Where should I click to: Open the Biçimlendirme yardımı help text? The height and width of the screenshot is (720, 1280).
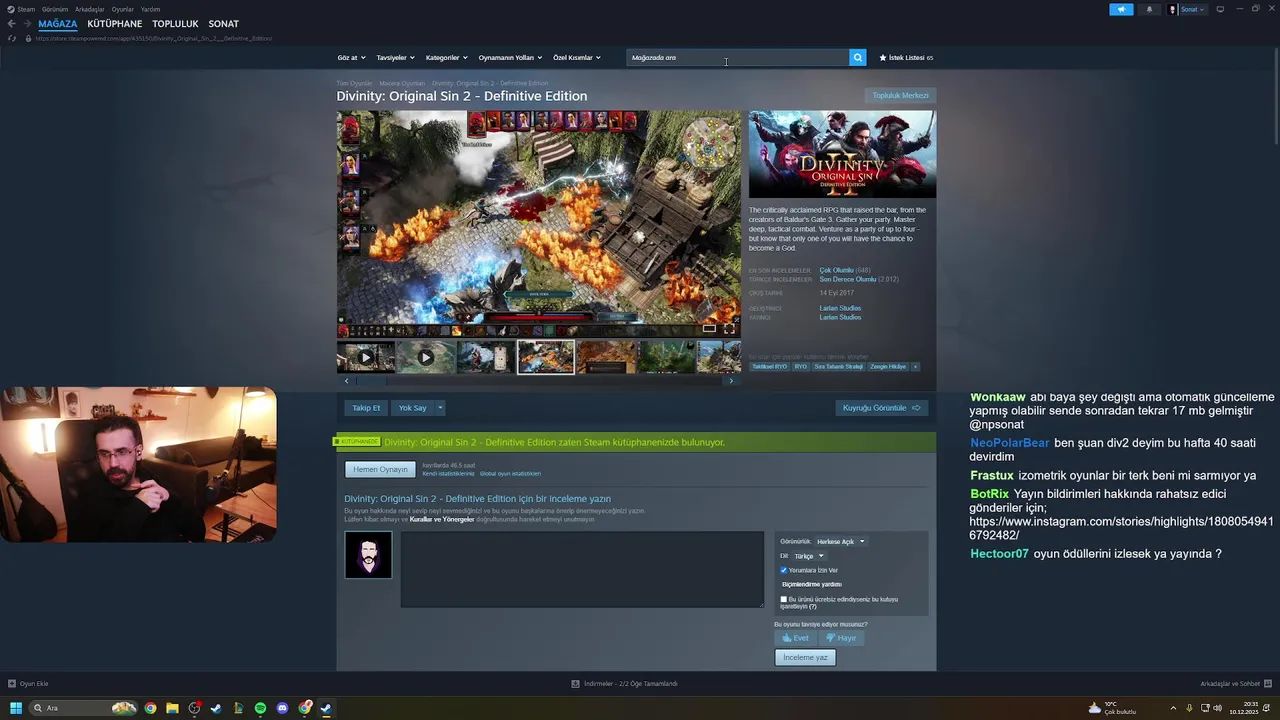pos(811,584)
